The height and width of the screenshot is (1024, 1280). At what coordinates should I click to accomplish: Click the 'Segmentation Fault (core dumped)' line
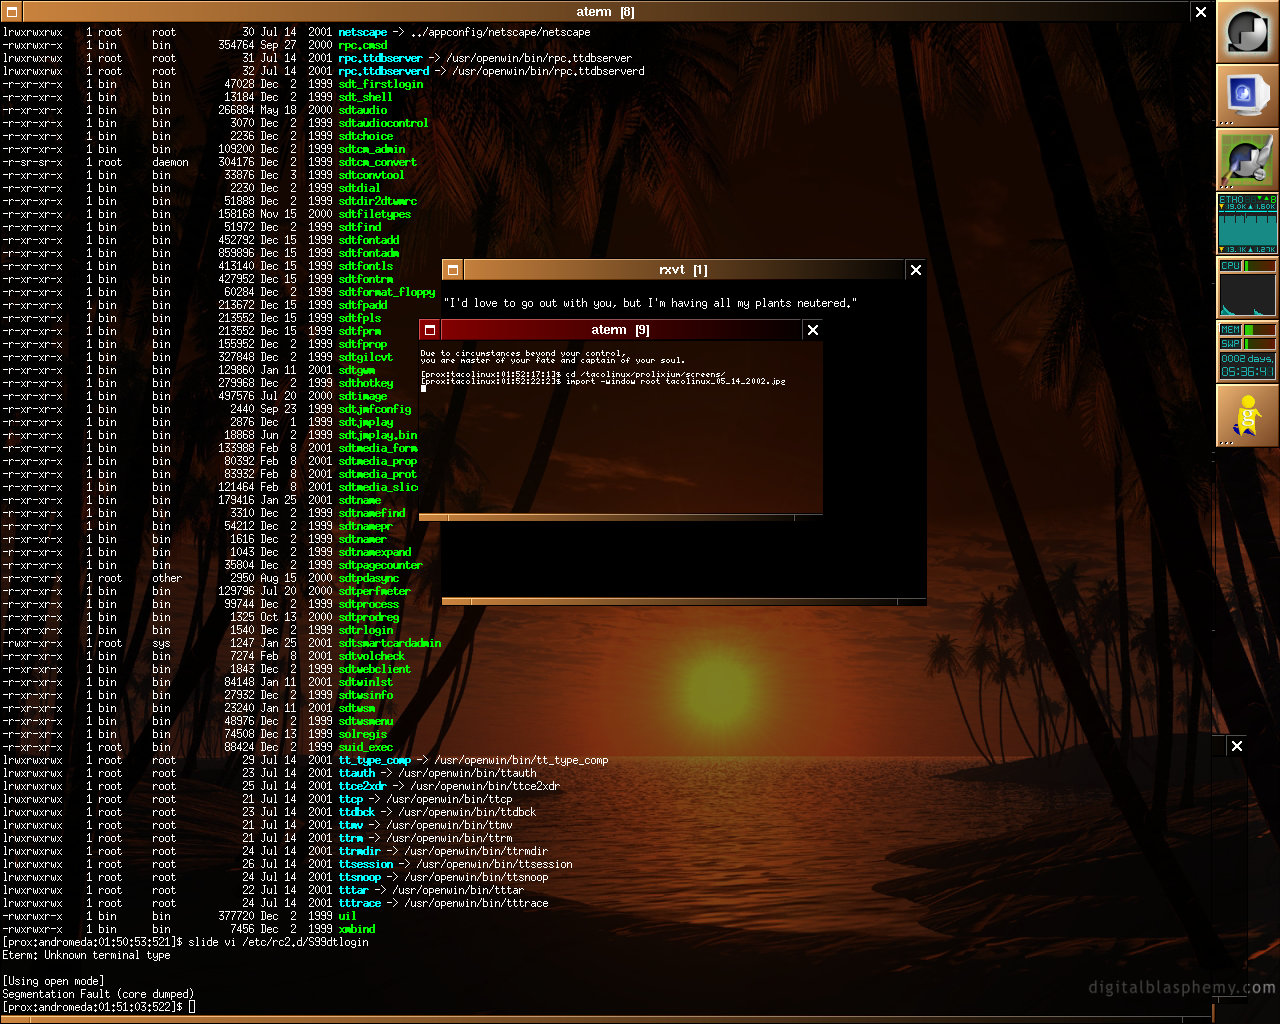(x=99, y=994)
